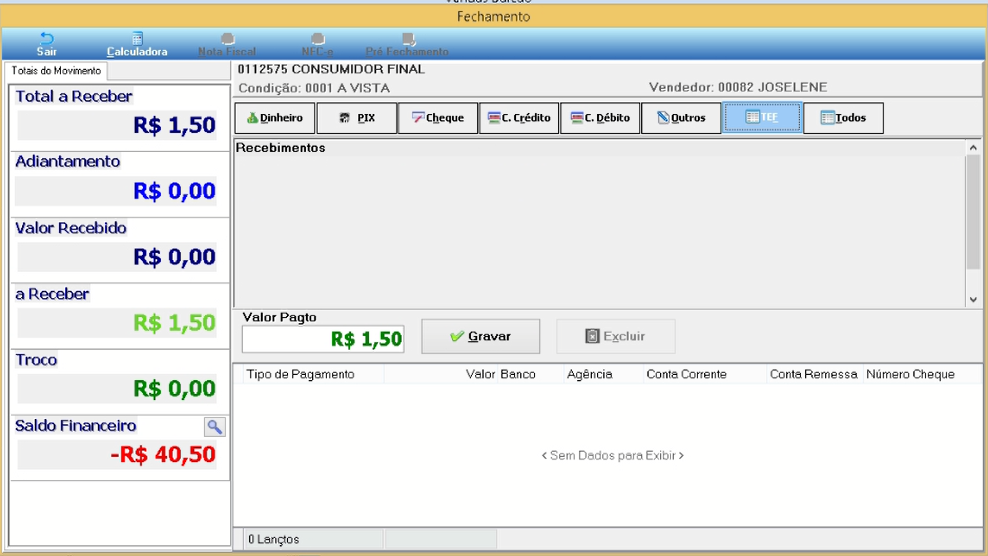Open the Saldo Financeiro magnifier search
The height and width of the screenshot is (556, 988).
pyautogui.click(x=215, y=427)
